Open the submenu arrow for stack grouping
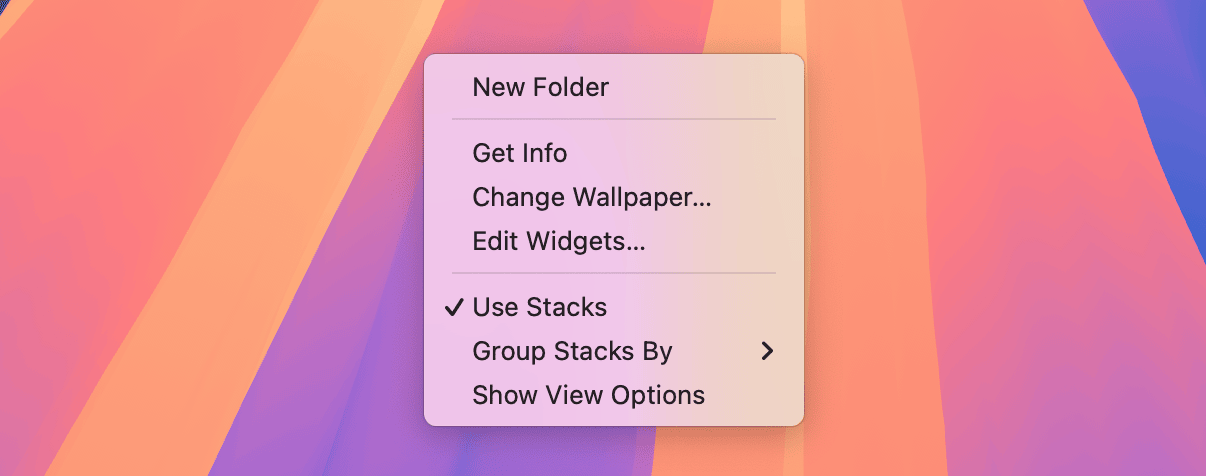This screenshot has height=476, width=1206. [767, 351]
